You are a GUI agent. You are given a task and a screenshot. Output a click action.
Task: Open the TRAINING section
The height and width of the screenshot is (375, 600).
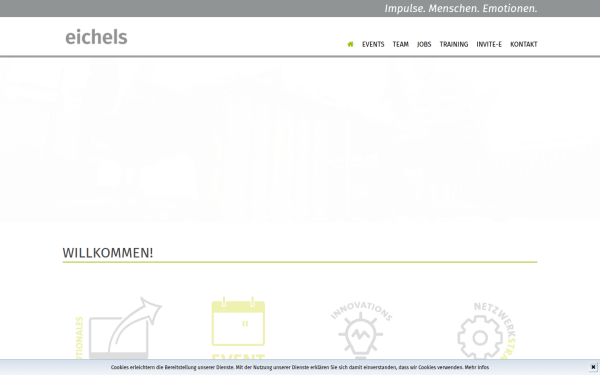[454, 44]
